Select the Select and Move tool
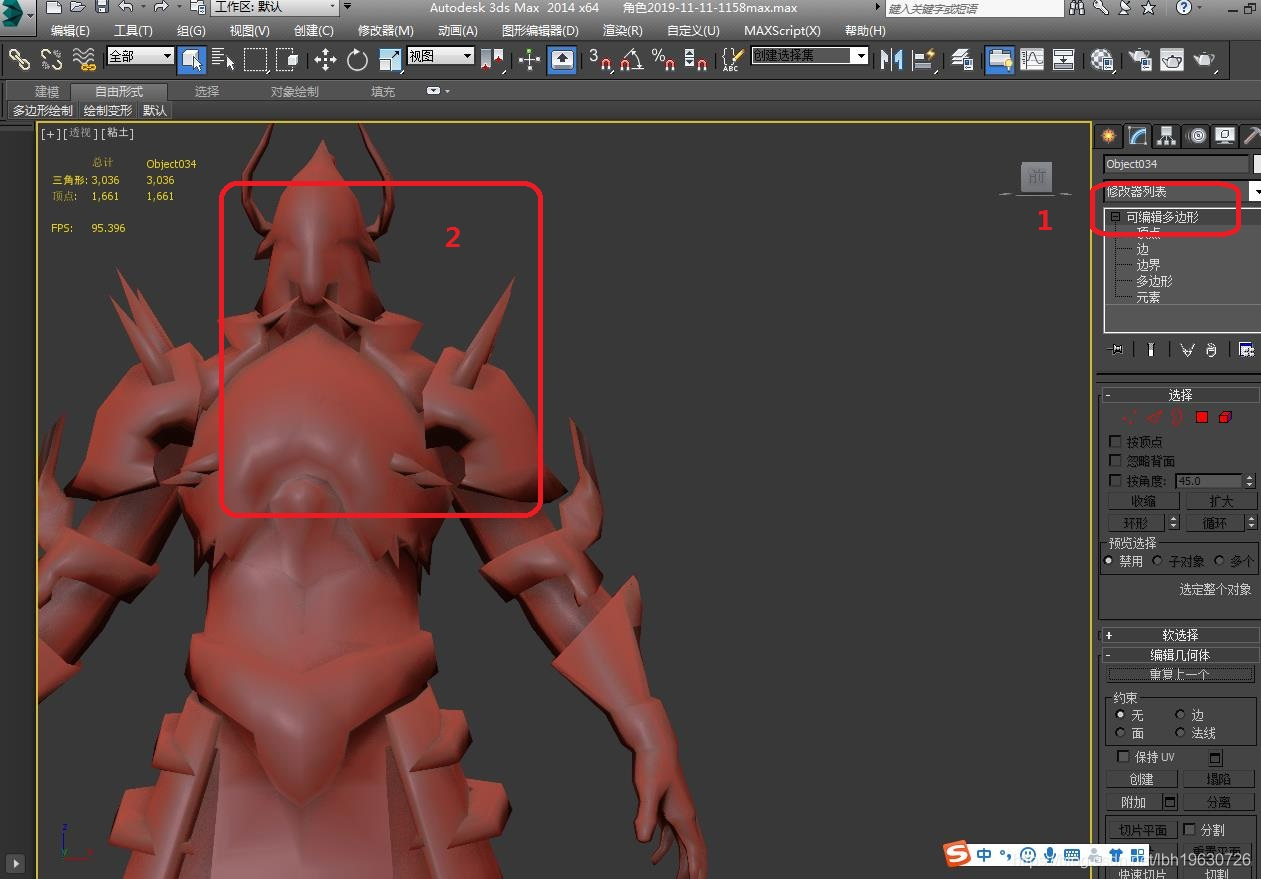Viewport: 1261px width, 879px height. tap(325, 60)
